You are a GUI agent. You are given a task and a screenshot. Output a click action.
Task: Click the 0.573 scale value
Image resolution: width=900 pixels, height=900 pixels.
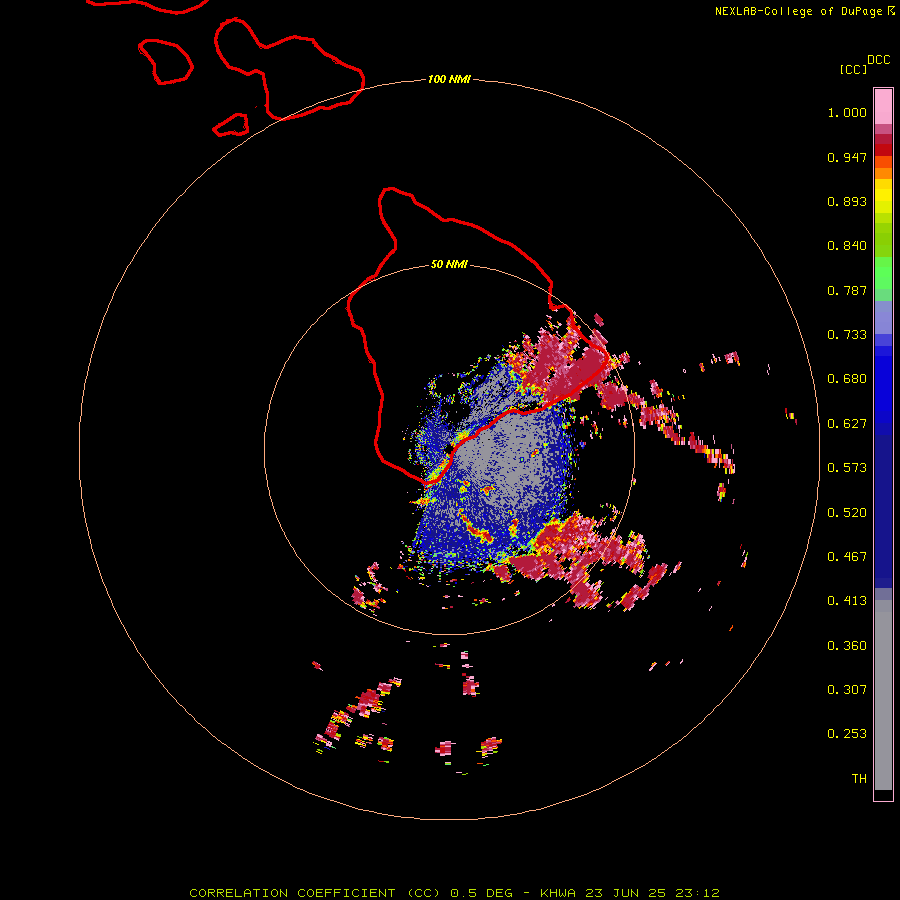tap(847, 468)
